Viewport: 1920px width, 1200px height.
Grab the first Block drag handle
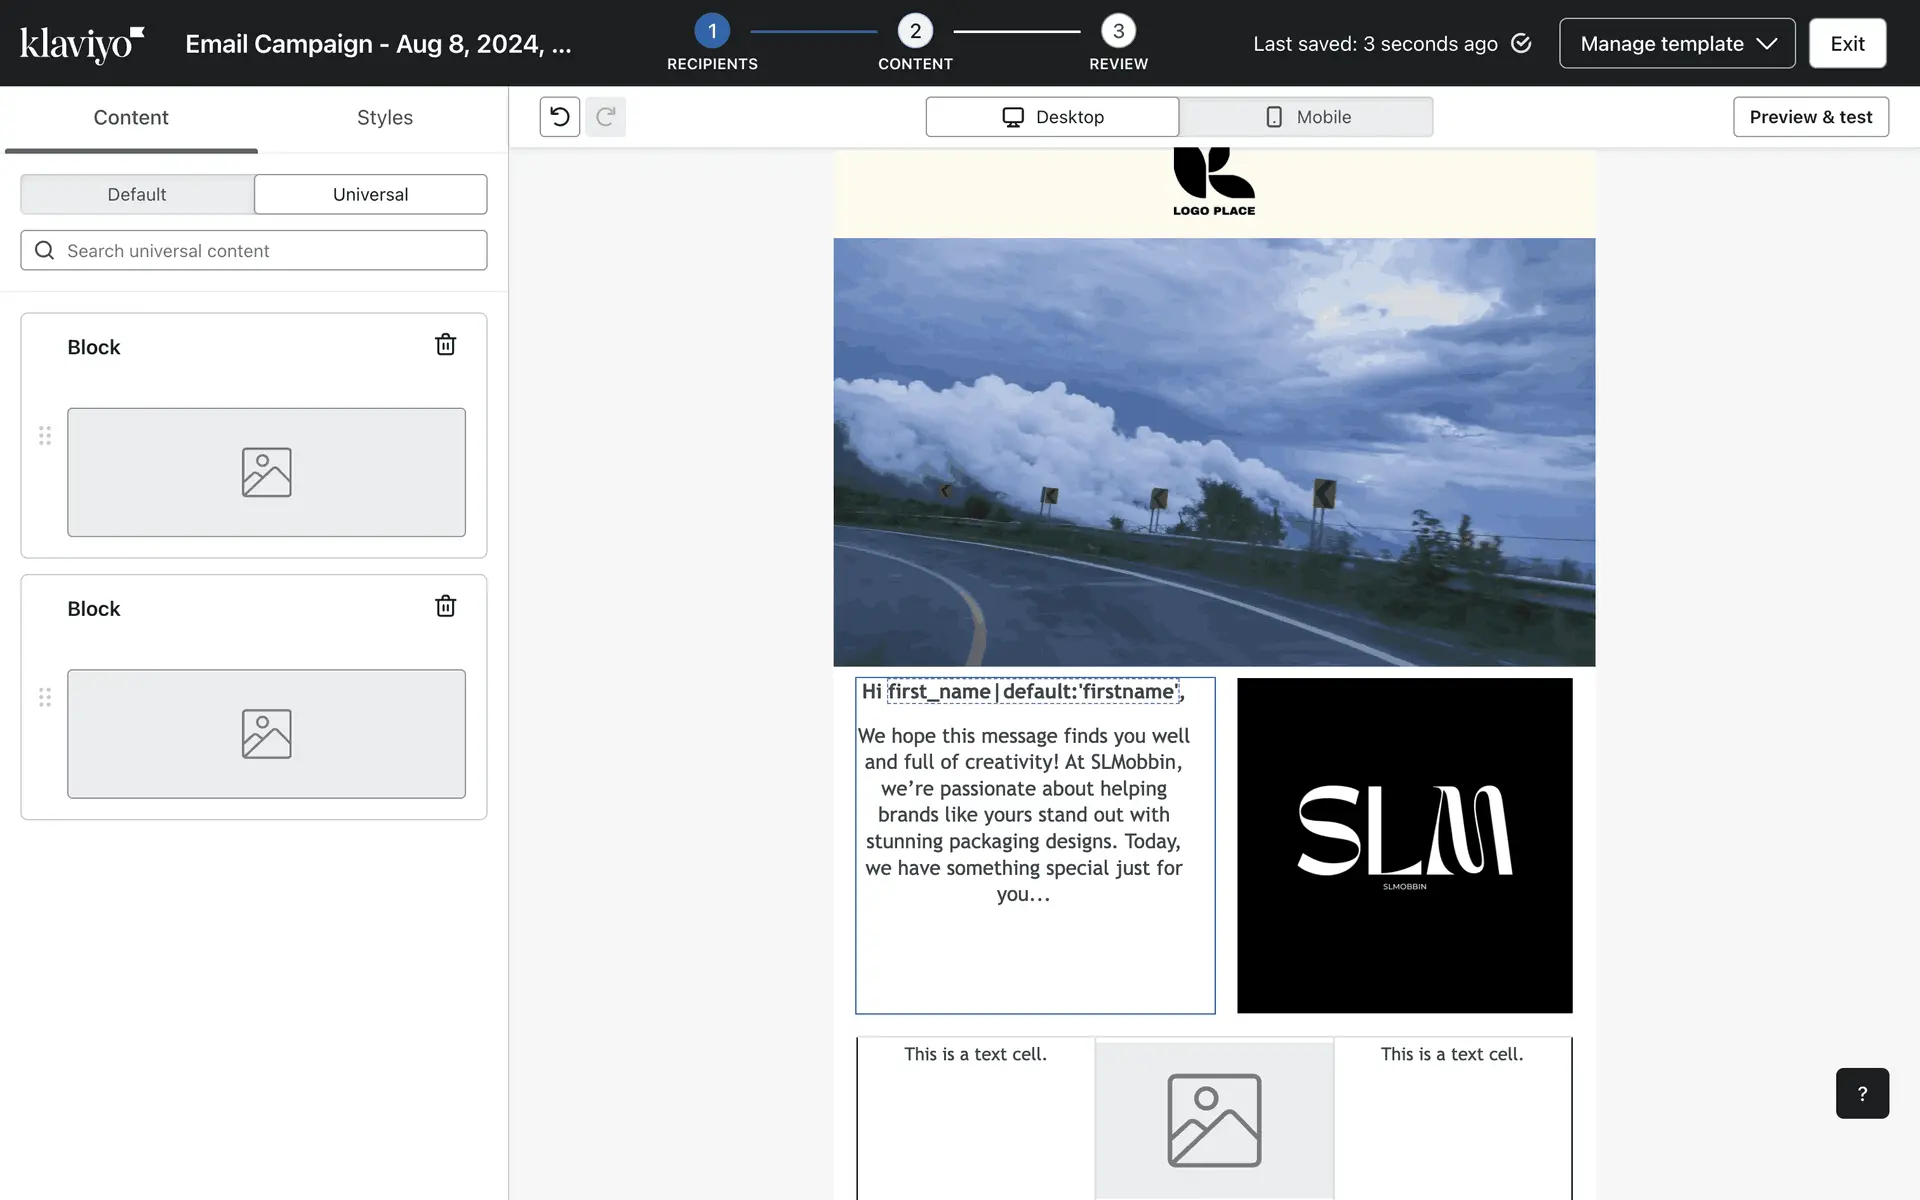click(45, 436)
